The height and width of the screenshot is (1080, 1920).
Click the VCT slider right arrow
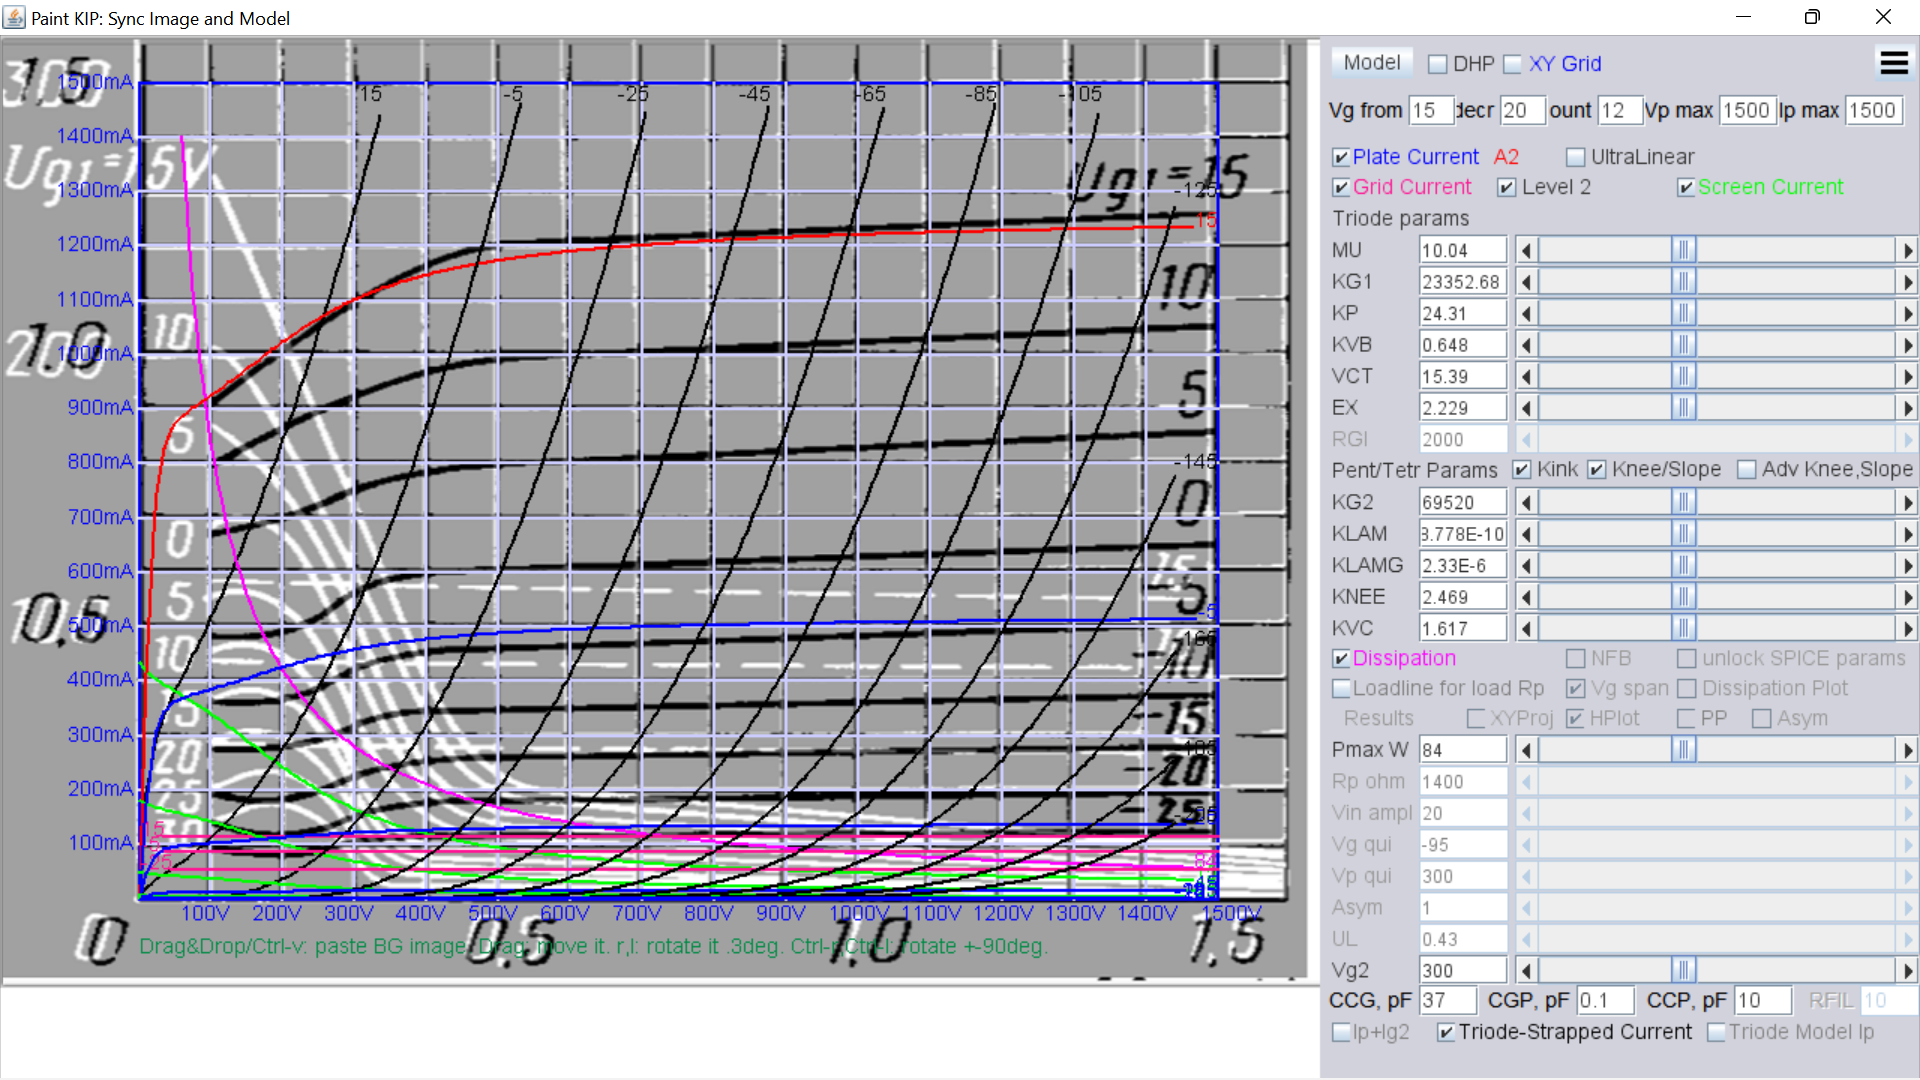coord(1907,376)
